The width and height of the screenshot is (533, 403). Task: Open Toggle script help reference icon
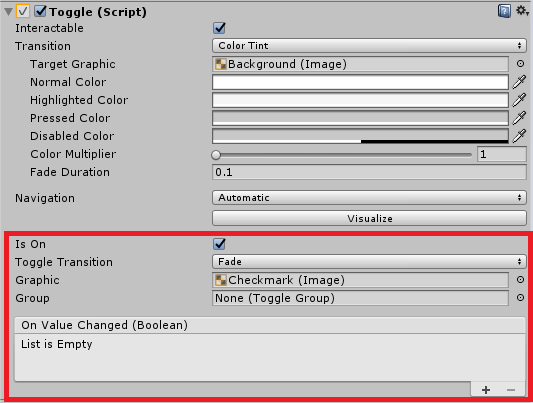point(504,11)
